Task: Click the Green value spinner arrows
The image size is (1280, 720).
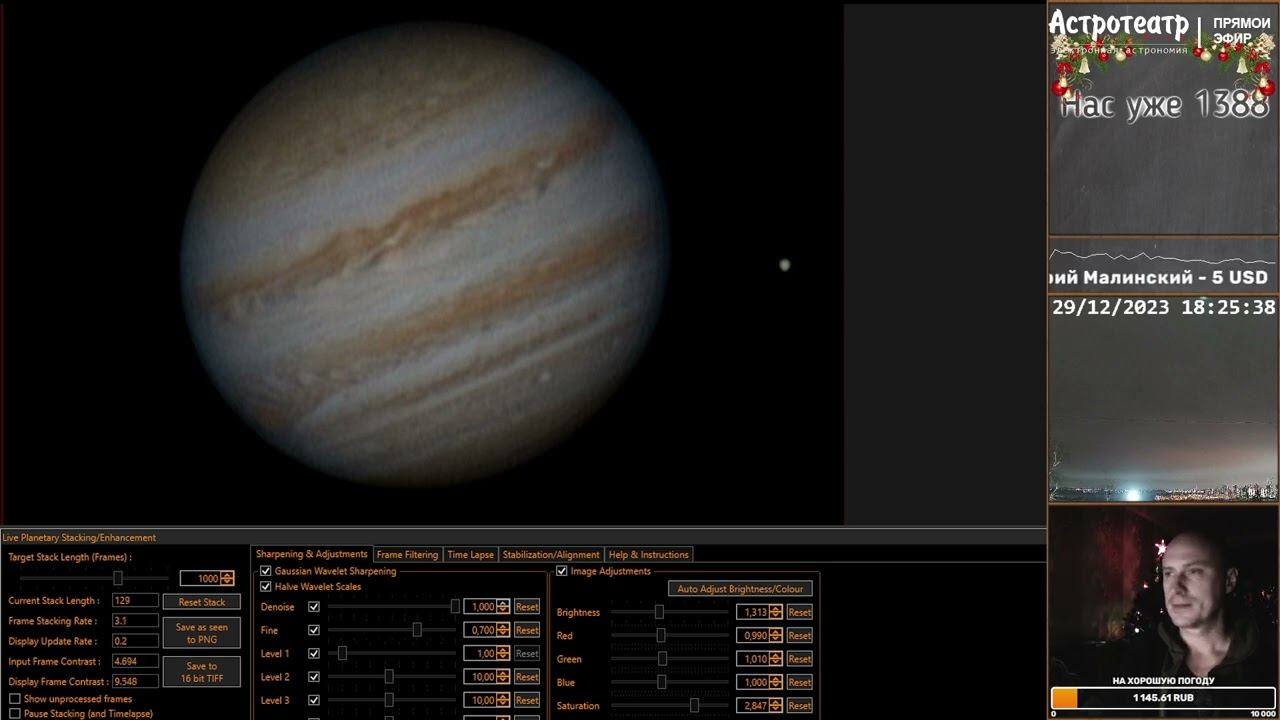Action: 775,659
